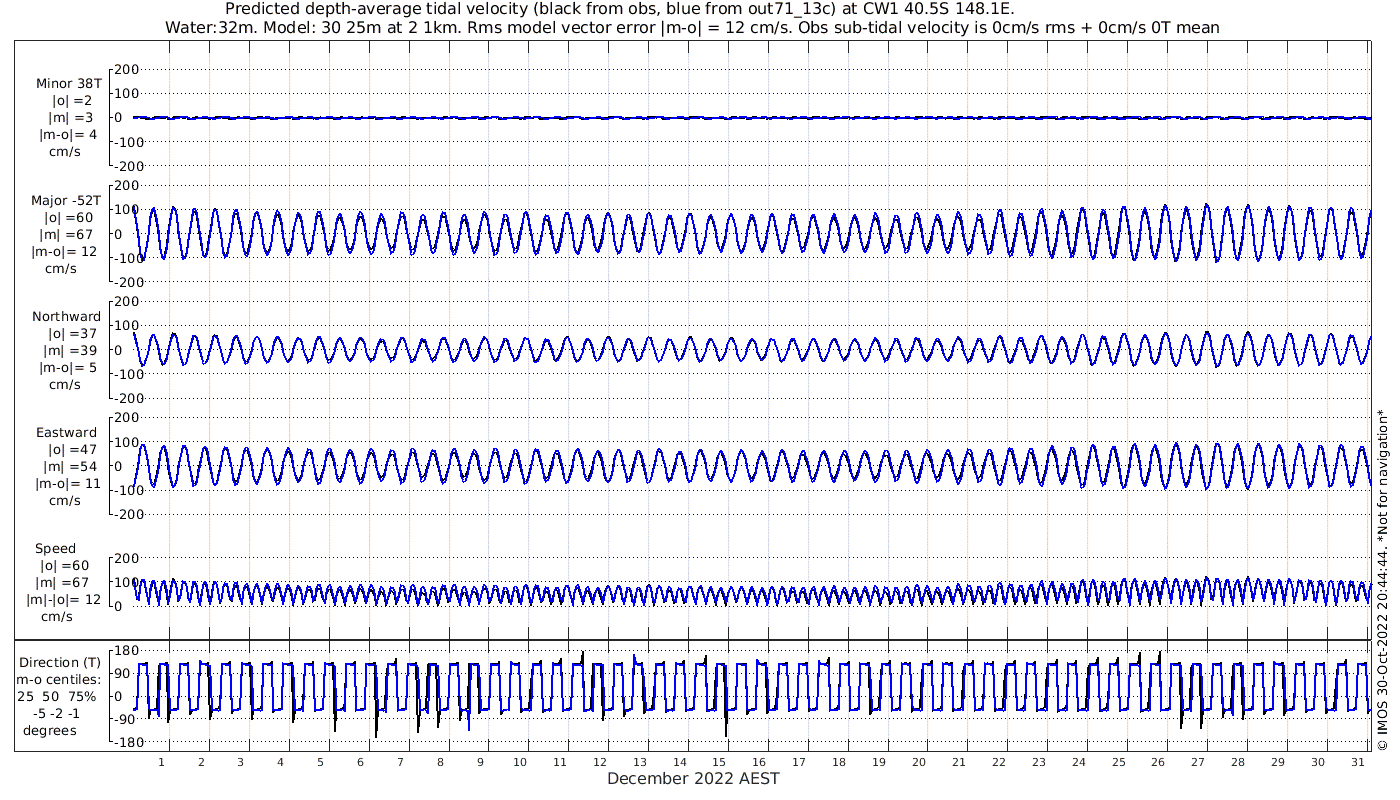
Task: Click the '|m| =54' value under Eastward
Action: (69, 467)
